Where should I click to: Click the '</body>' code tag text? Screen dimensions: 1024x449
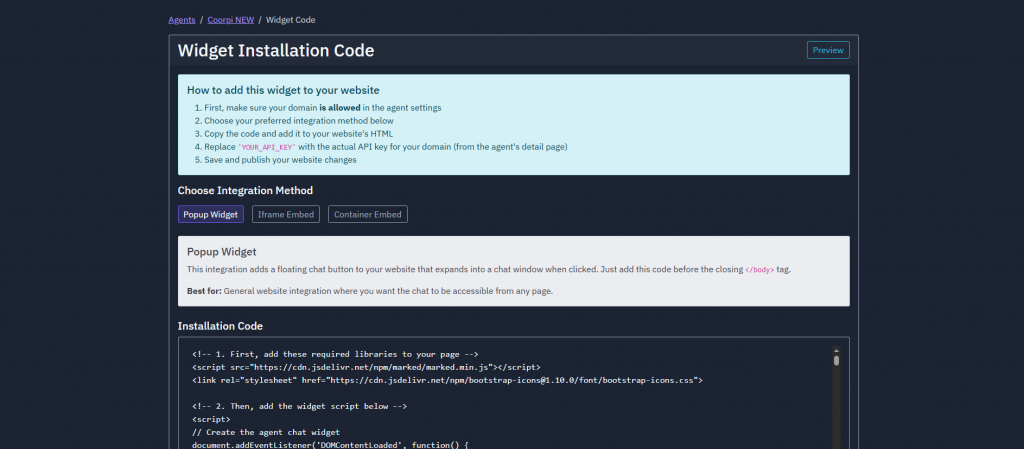click(x=760, y=270)
